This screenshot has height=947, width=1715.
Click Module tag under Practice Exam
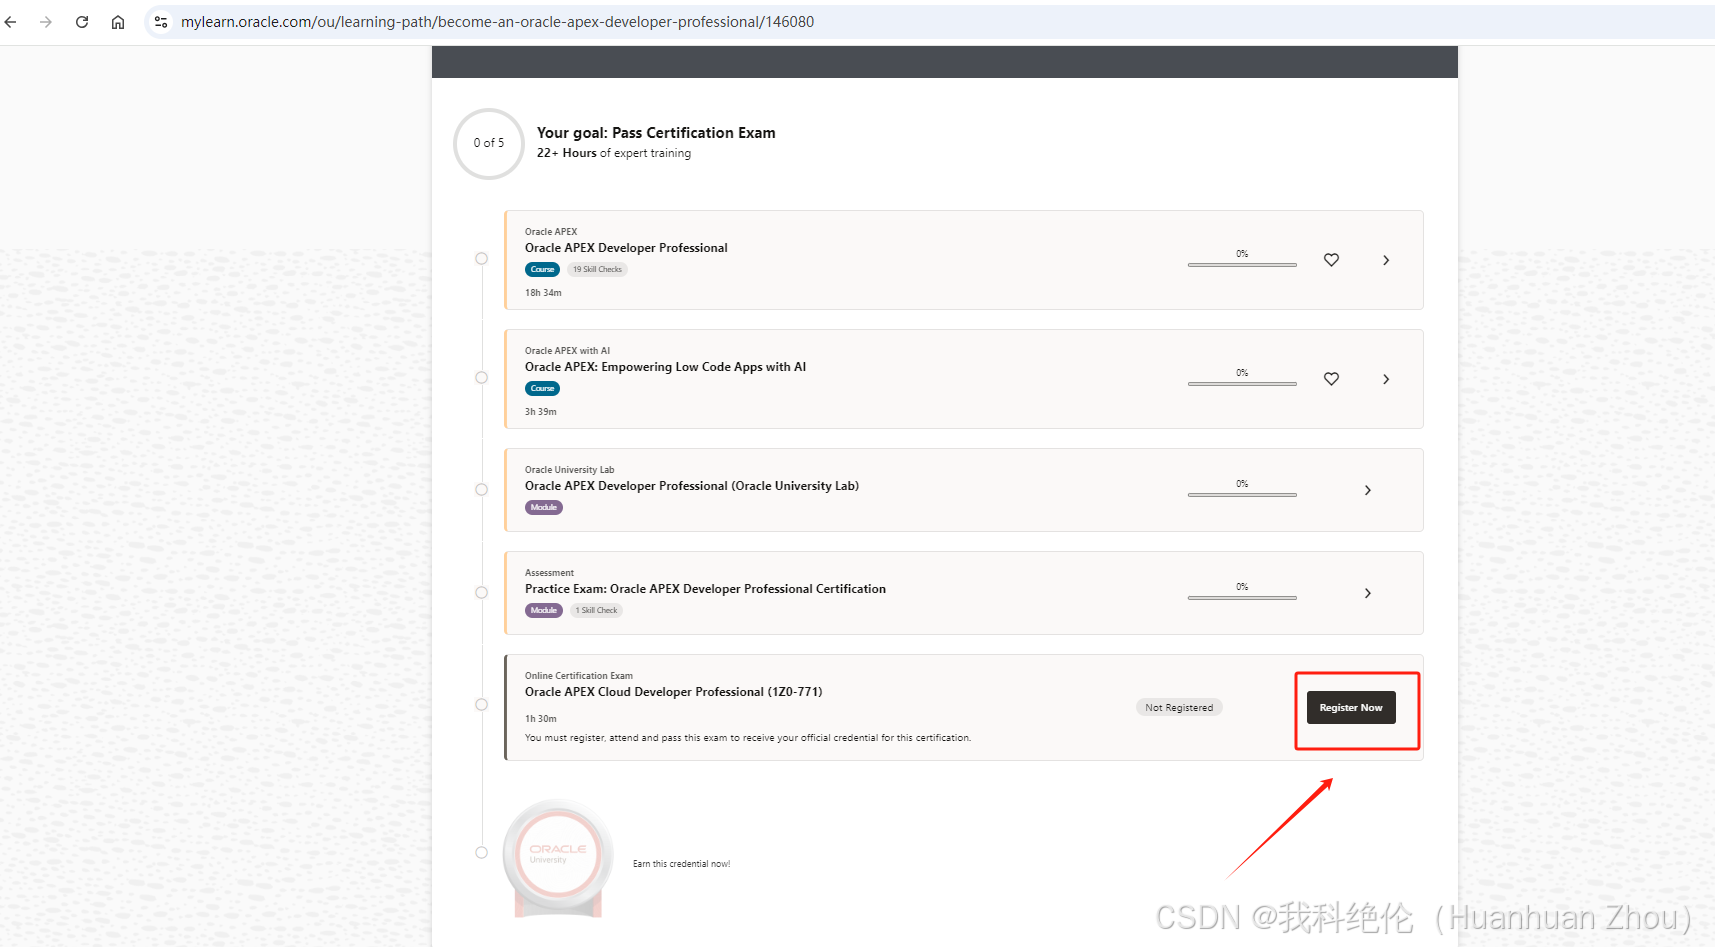(543, 610)
